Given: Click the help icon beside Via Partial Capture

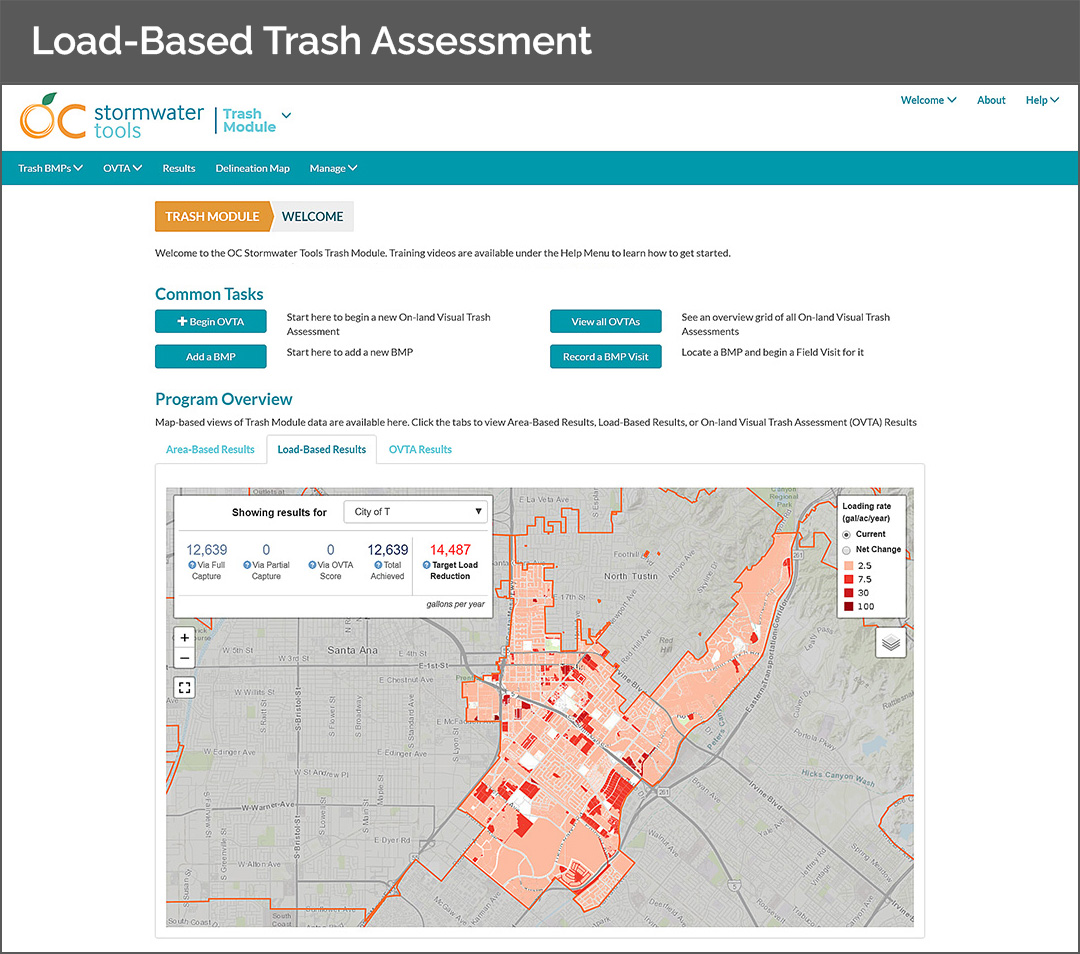Looking at the screenshot, I should 247,565.
